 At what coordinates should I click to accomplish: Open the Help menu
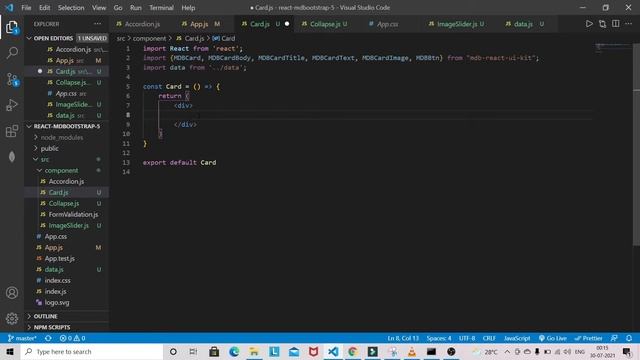click(x=188, y=8)
